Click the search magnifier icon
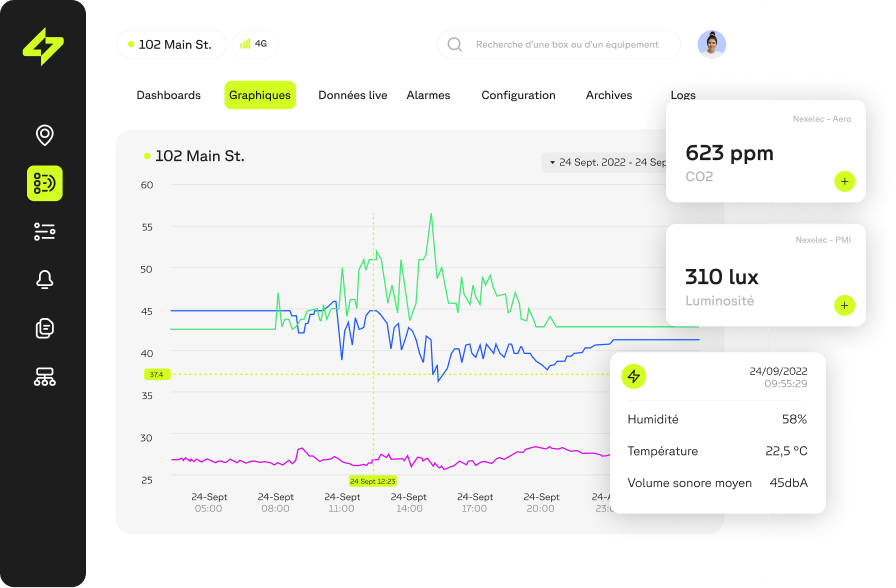This screenshot has width=896, height=588. point(454,44)
